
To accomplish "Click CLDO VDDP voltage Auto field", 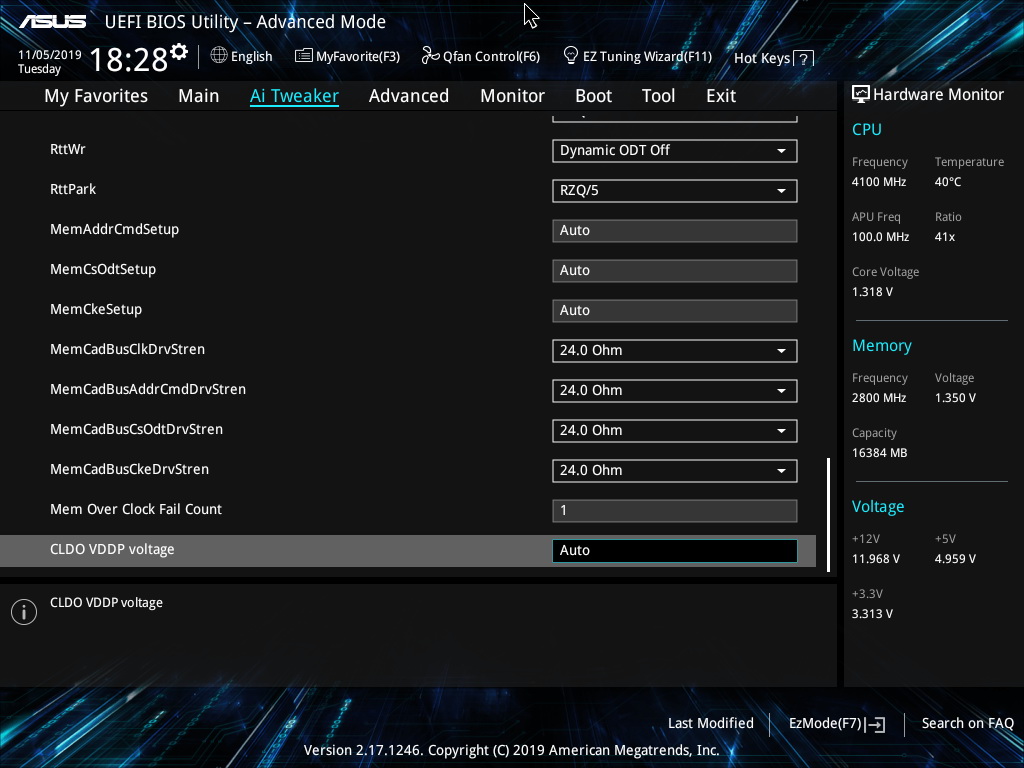I will click(x=675, y=551).
